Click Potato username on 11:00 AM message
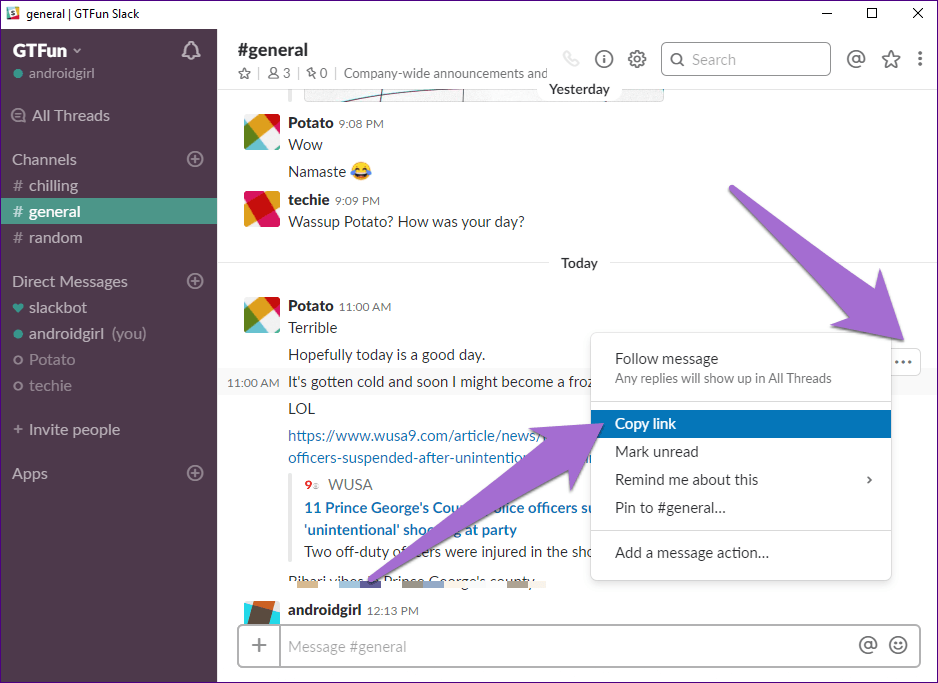 coord(310,306)
